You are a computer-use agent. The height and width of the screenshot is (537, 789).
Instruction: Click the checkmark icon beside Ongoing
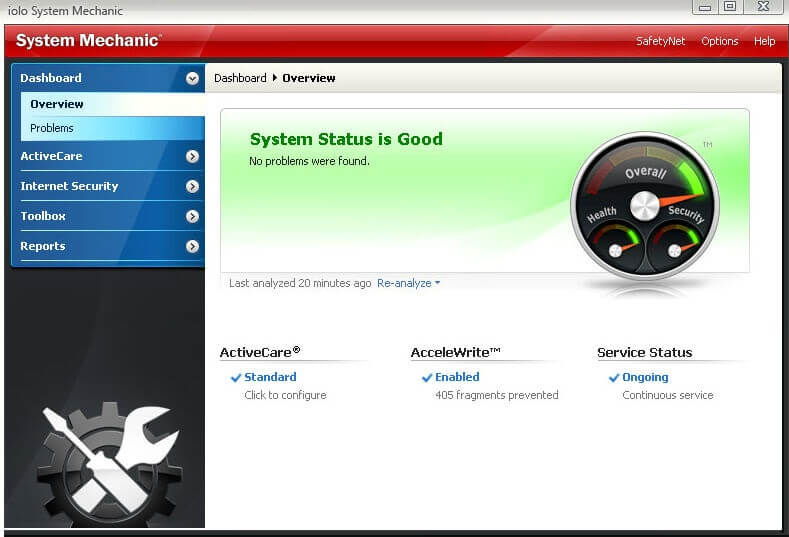coord(613,378)
